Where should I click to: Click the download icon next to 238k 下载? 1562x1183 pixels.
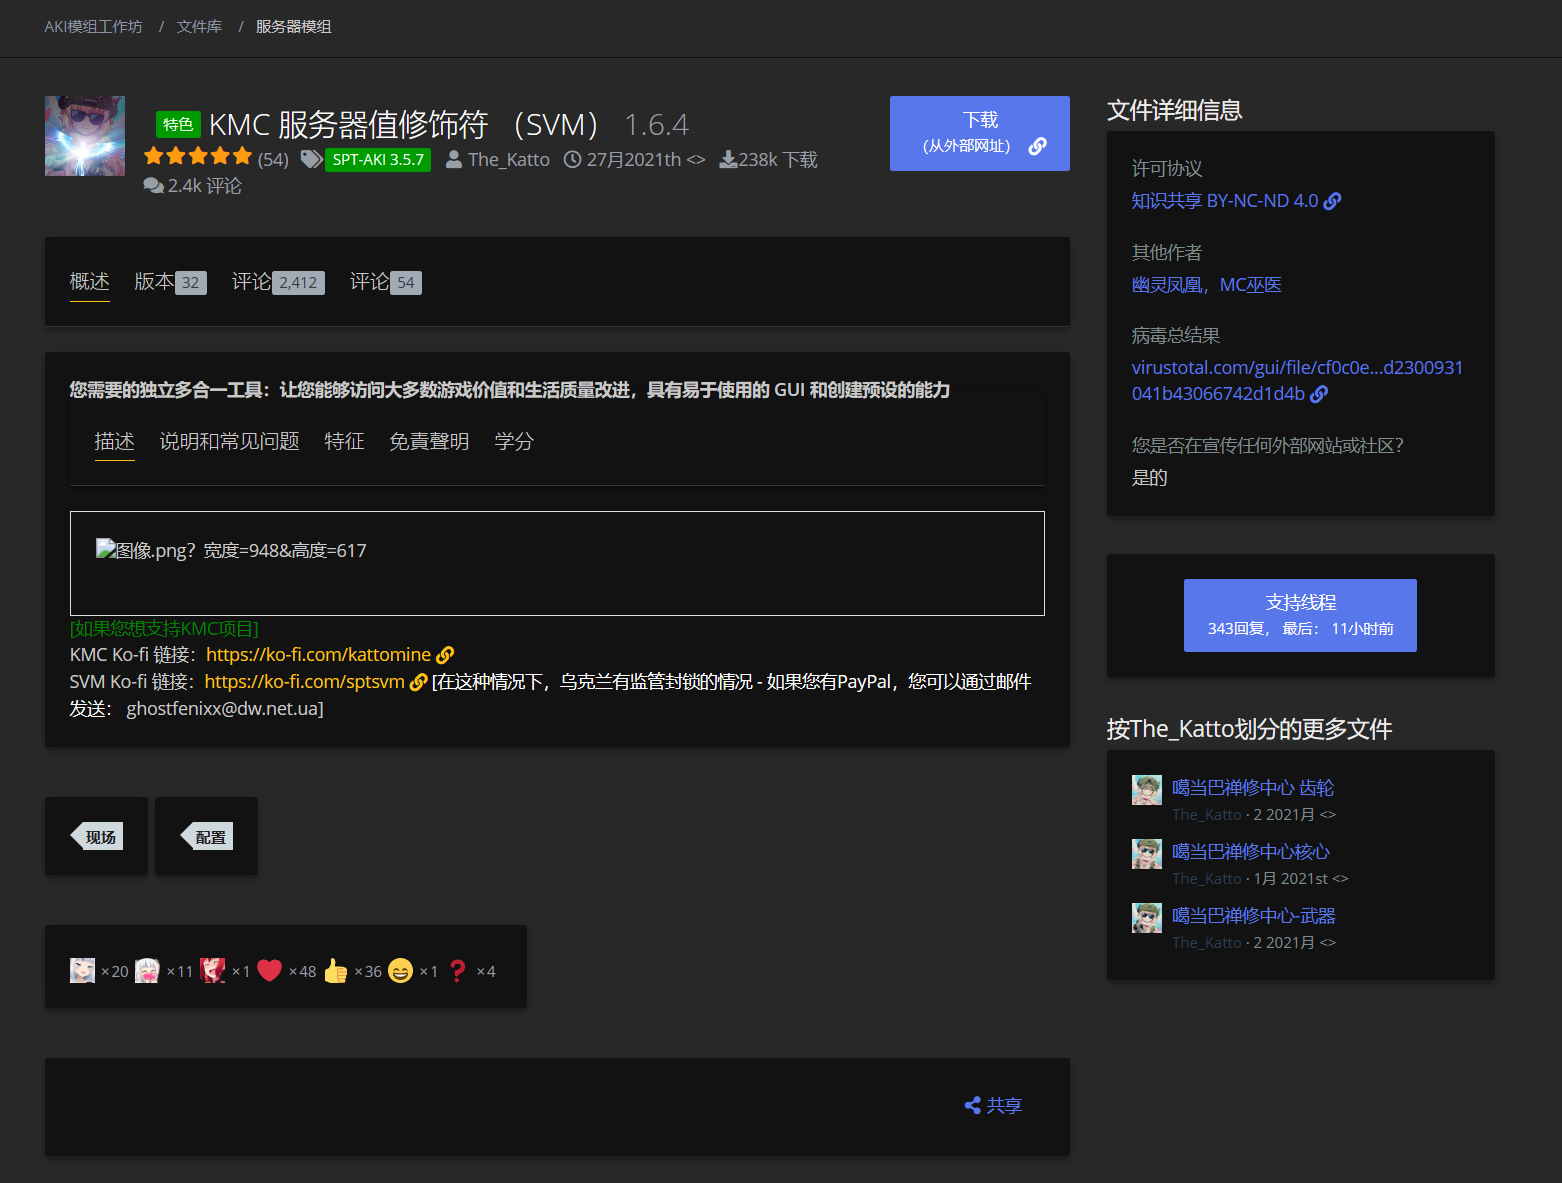pyautogui.click(x=729, y=159)
